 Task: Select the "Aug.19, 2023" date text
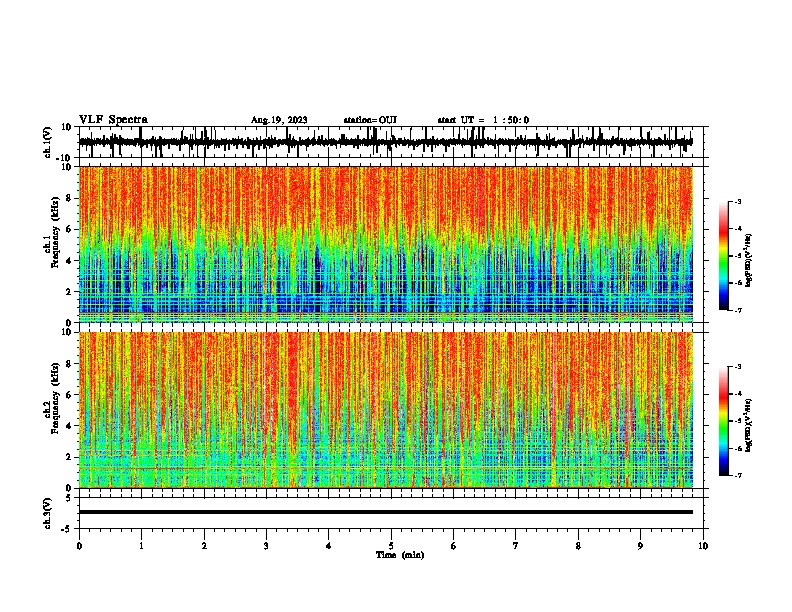[279, 120]
